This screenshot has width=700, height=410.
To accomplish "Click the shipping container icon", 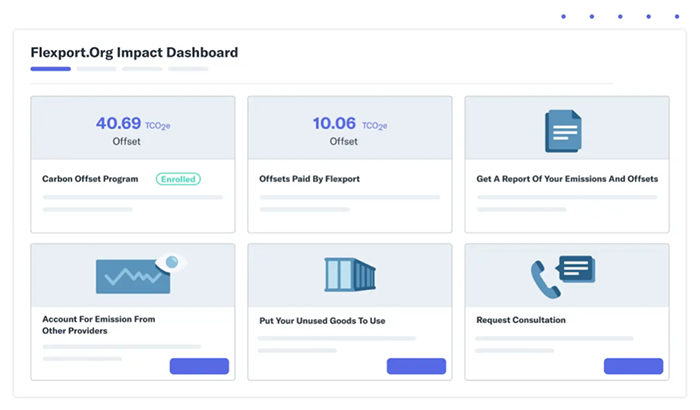I will click(350, 275).
